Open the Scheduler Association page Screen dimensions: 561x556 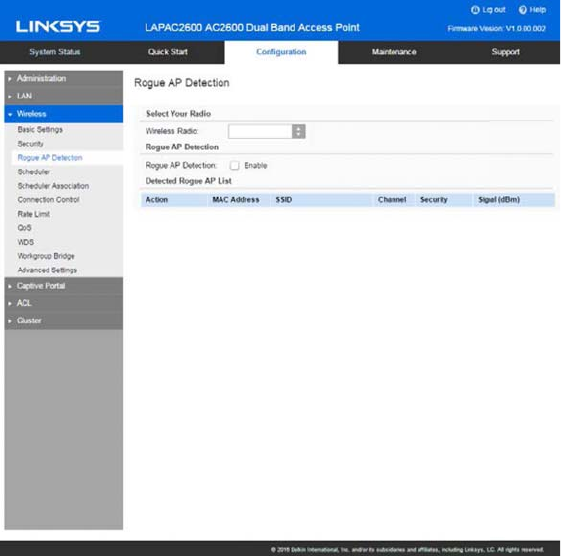pos(53,186)
